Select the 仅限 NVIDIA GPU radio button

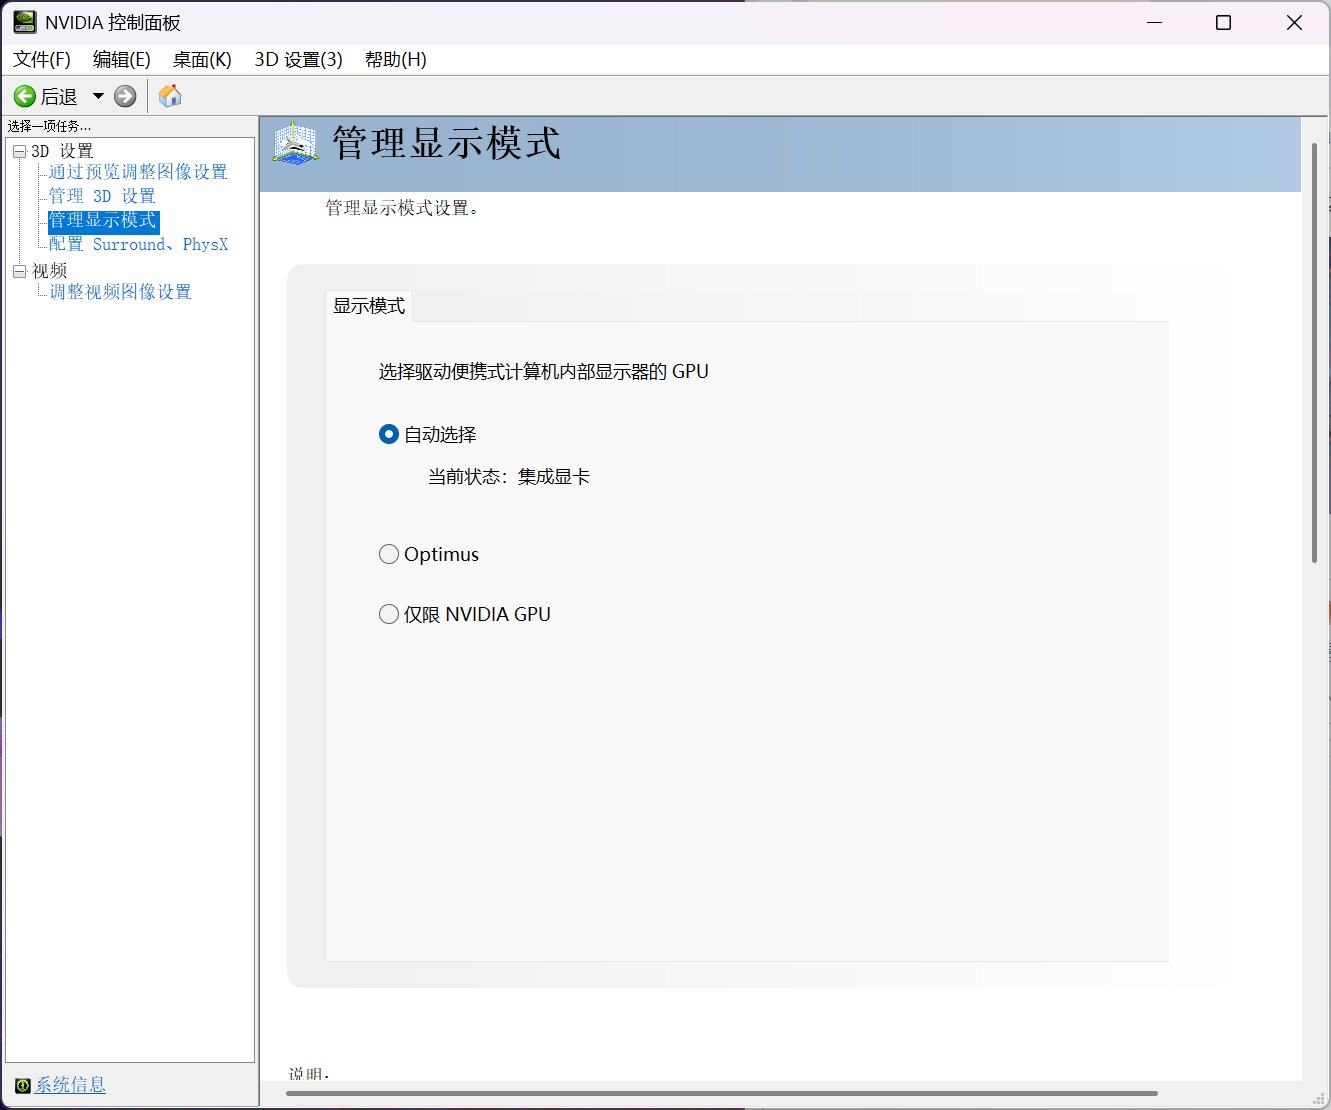[x=389, y=614]
